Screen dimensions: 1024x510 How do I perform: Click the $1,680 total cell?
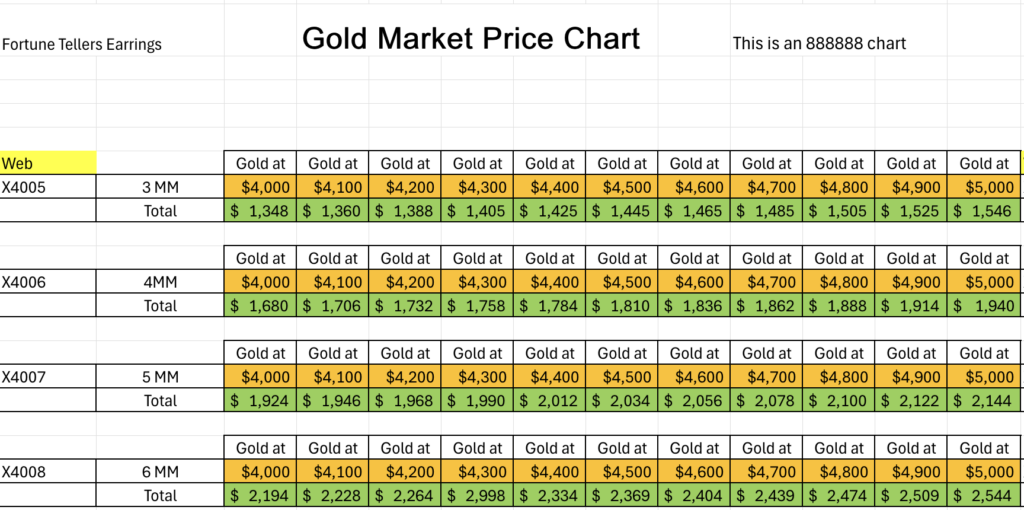point(260,306)
